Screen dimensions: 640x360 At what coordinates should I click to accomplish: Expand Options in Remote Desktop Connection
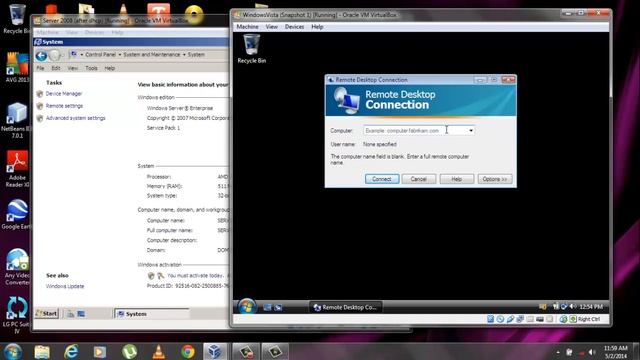494,179
